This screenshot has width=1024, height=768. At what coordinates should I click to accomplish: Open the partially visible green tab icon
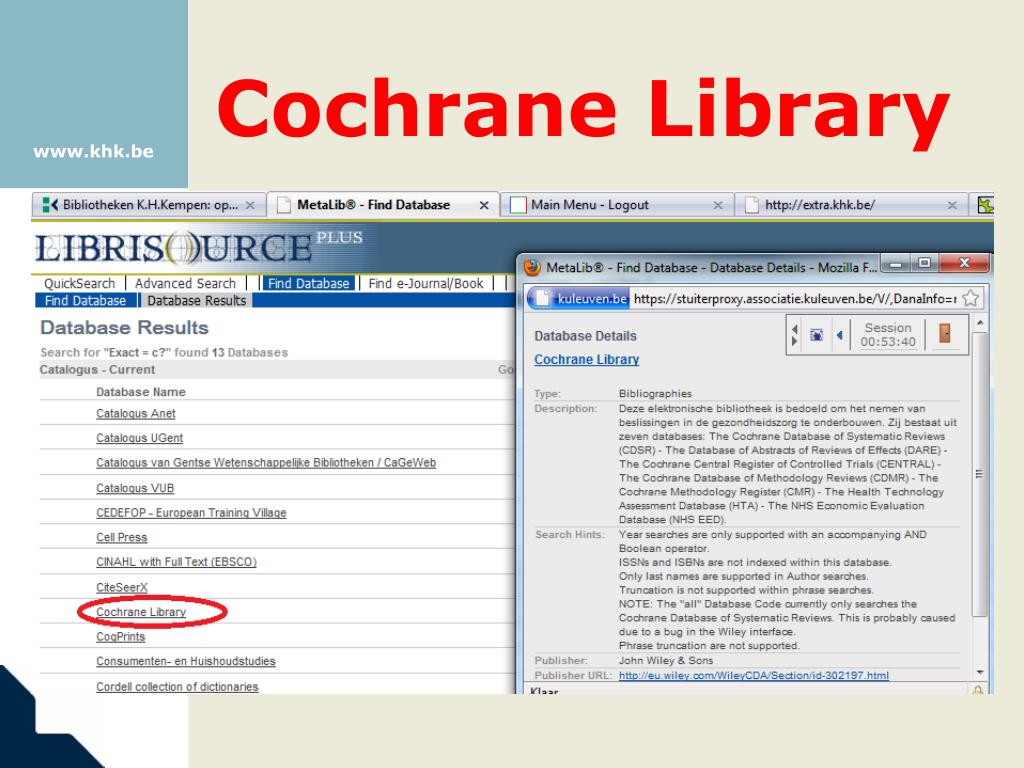pyautogui.click(x=985, y=205)
